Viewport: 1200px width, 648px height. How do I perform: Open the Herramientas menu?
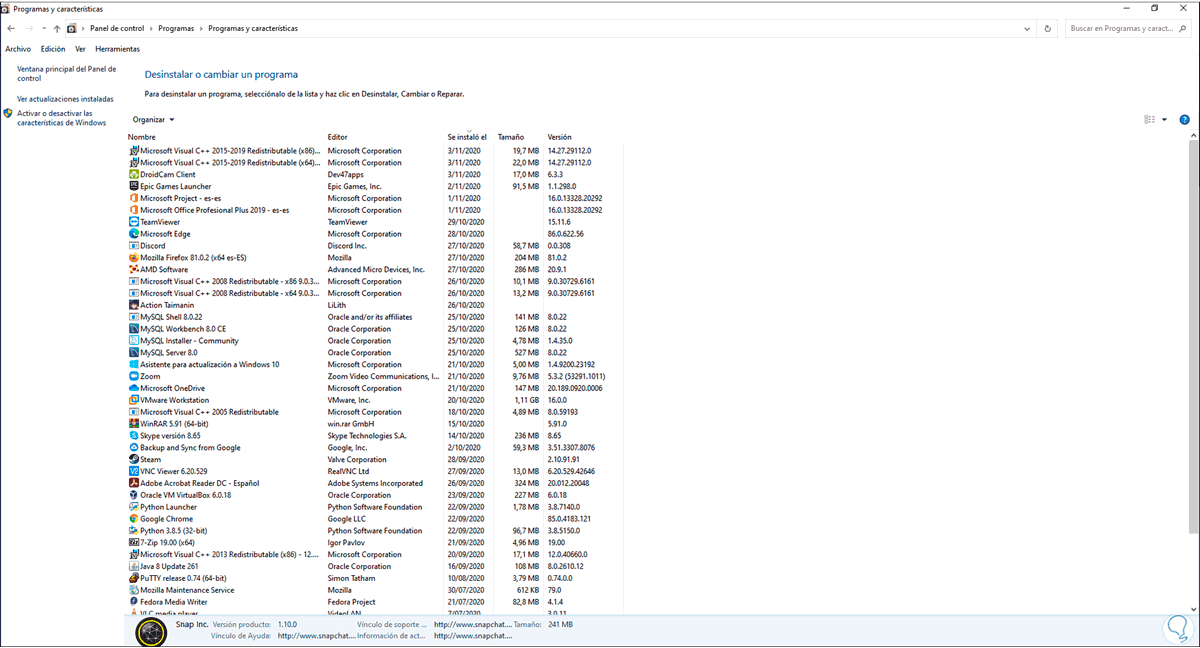point(117,48)
